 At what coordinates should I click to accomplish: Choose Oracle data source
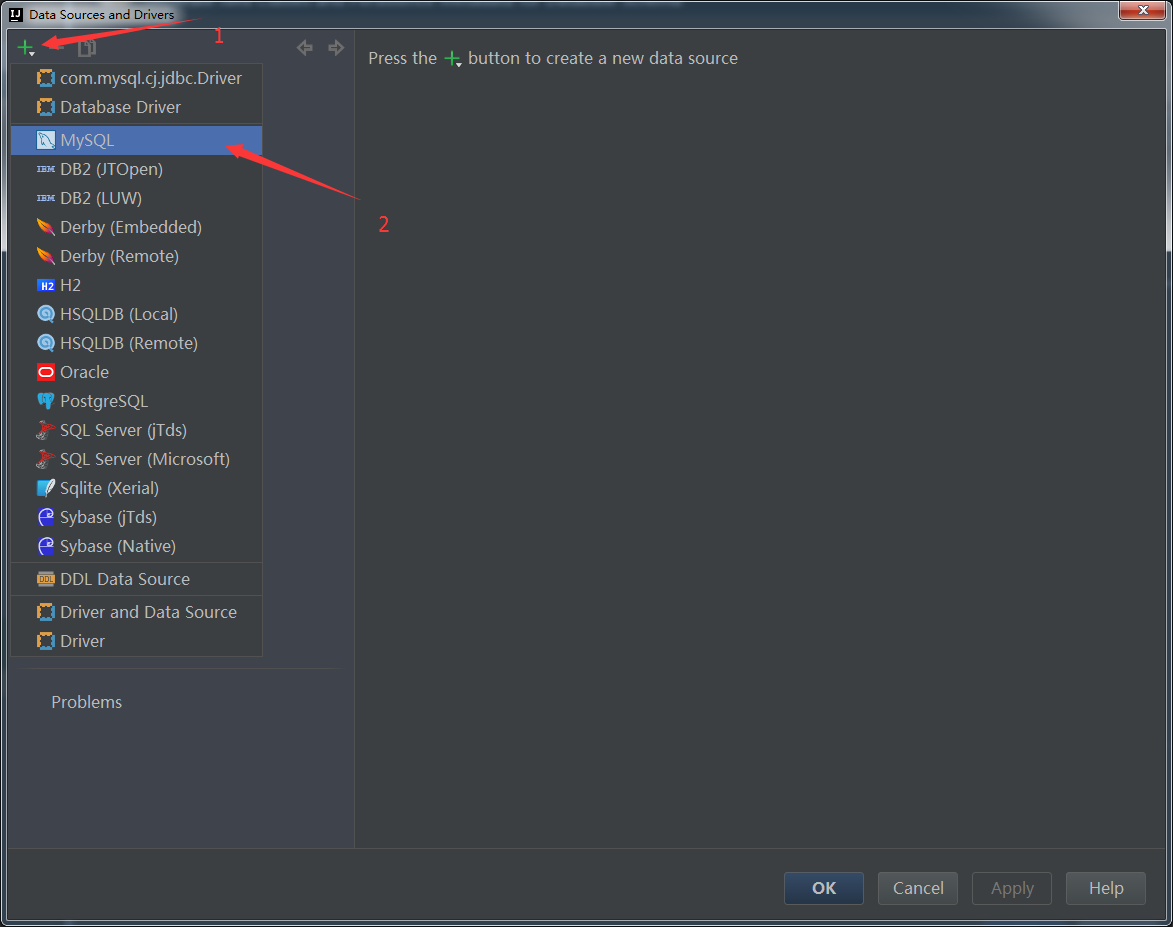(x=137, y=372)
